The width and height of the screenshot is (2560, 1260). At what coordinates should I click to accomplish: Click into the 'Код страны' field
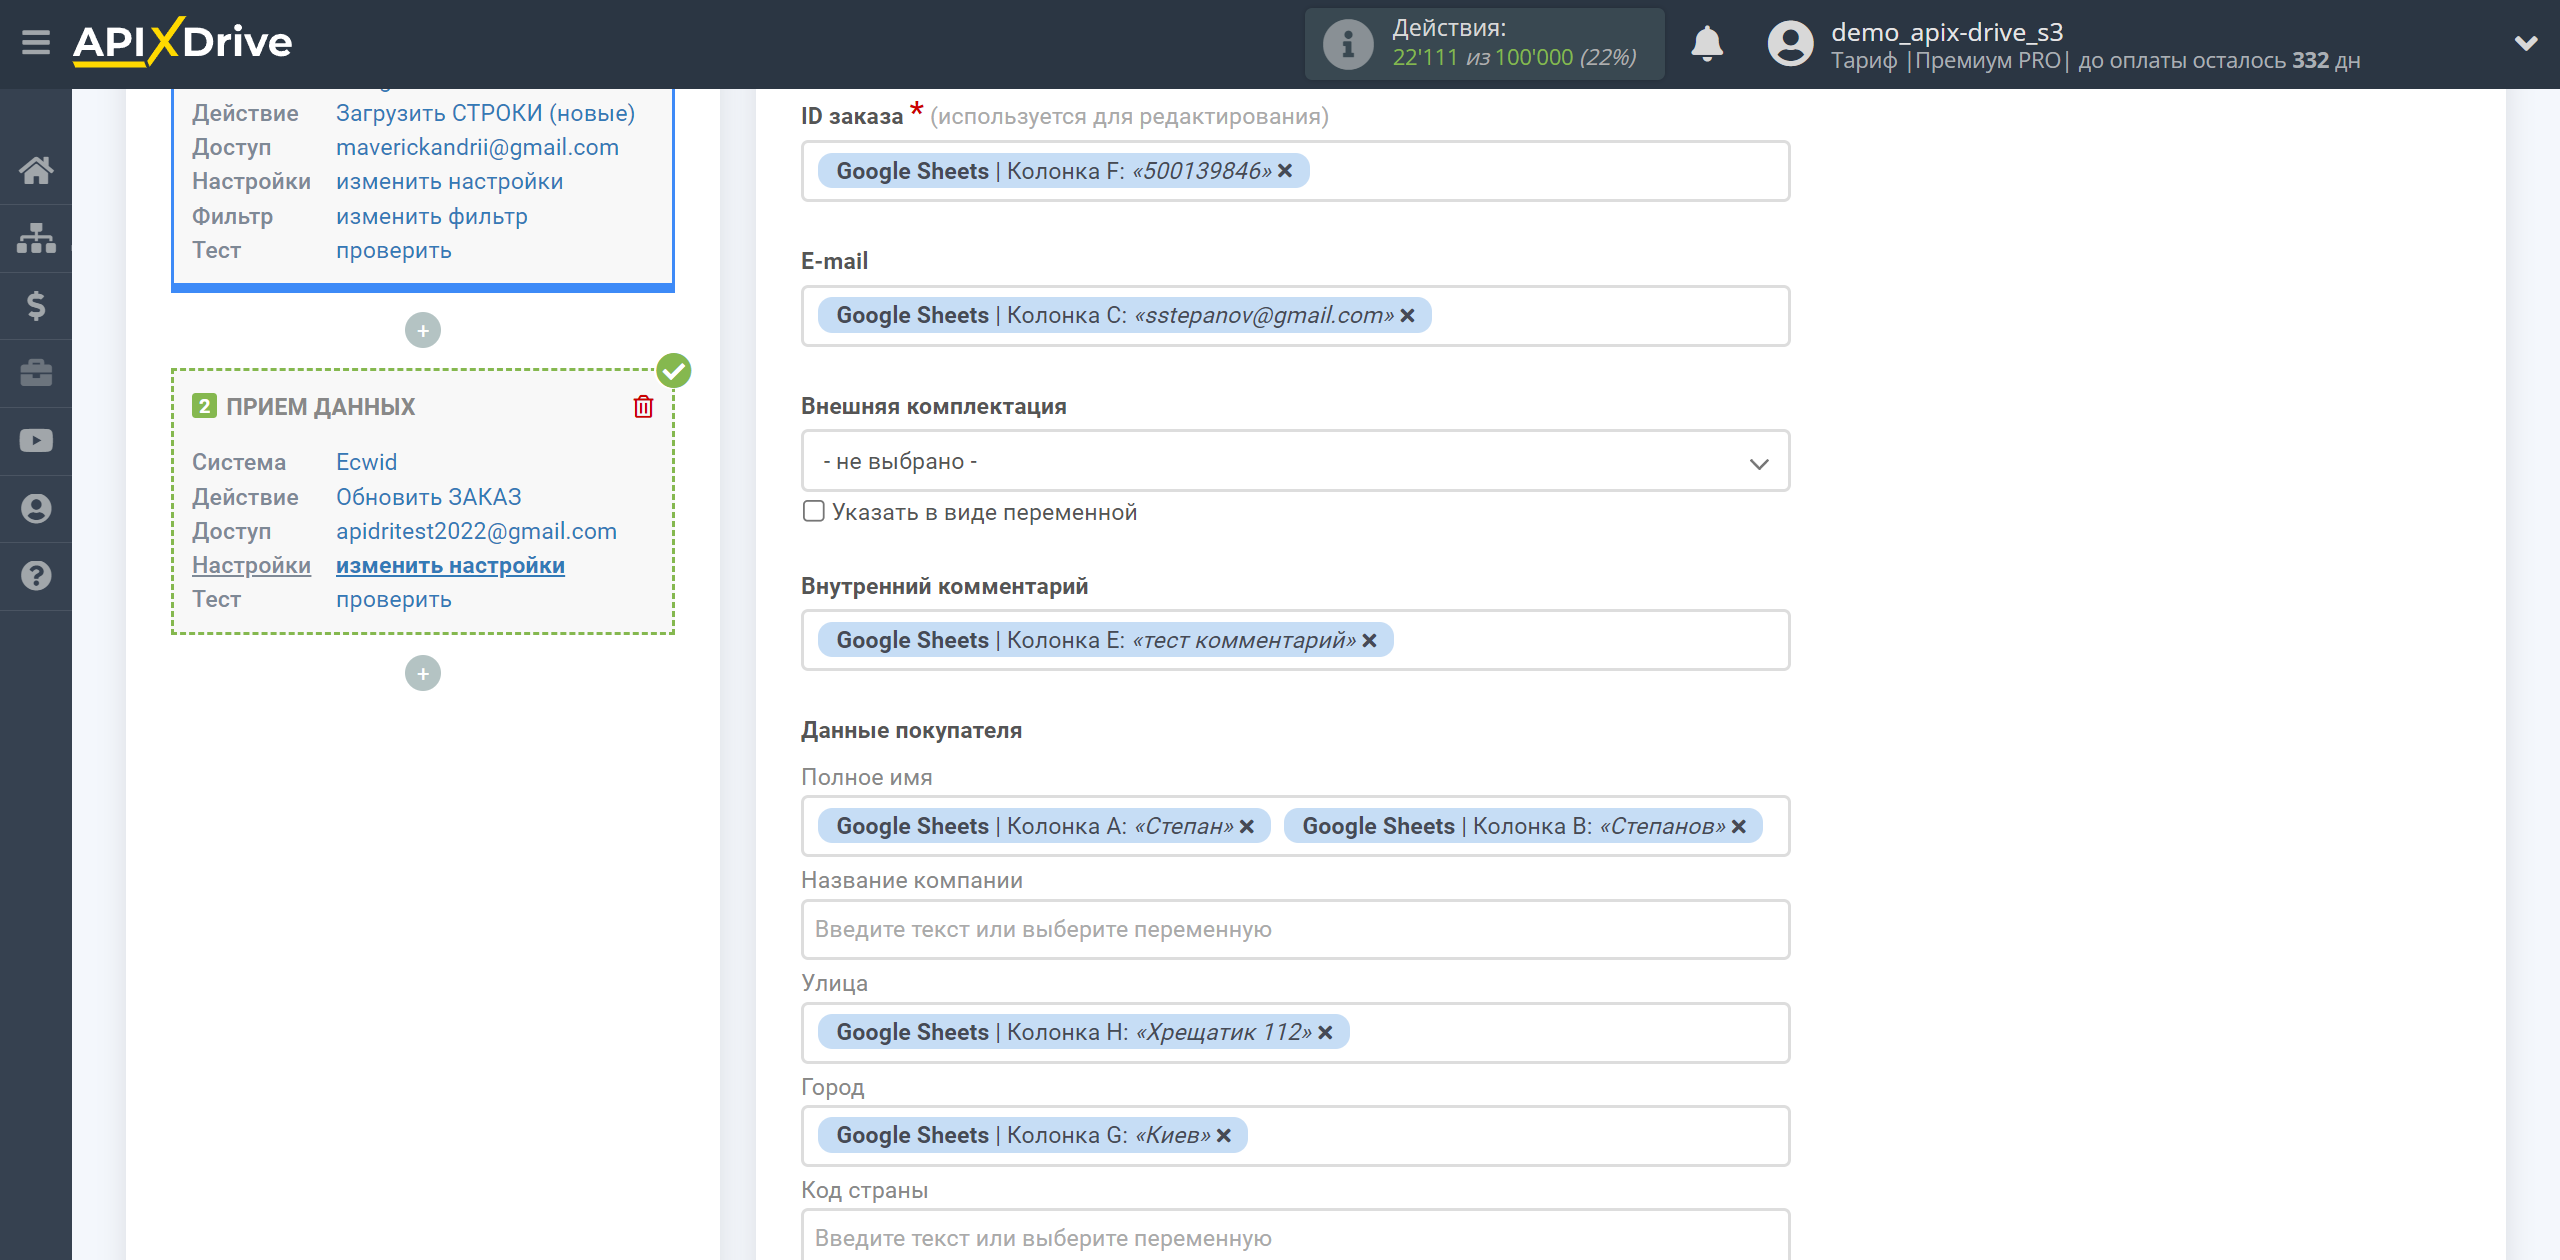pyautogui.click(x=1295, y=1237)
